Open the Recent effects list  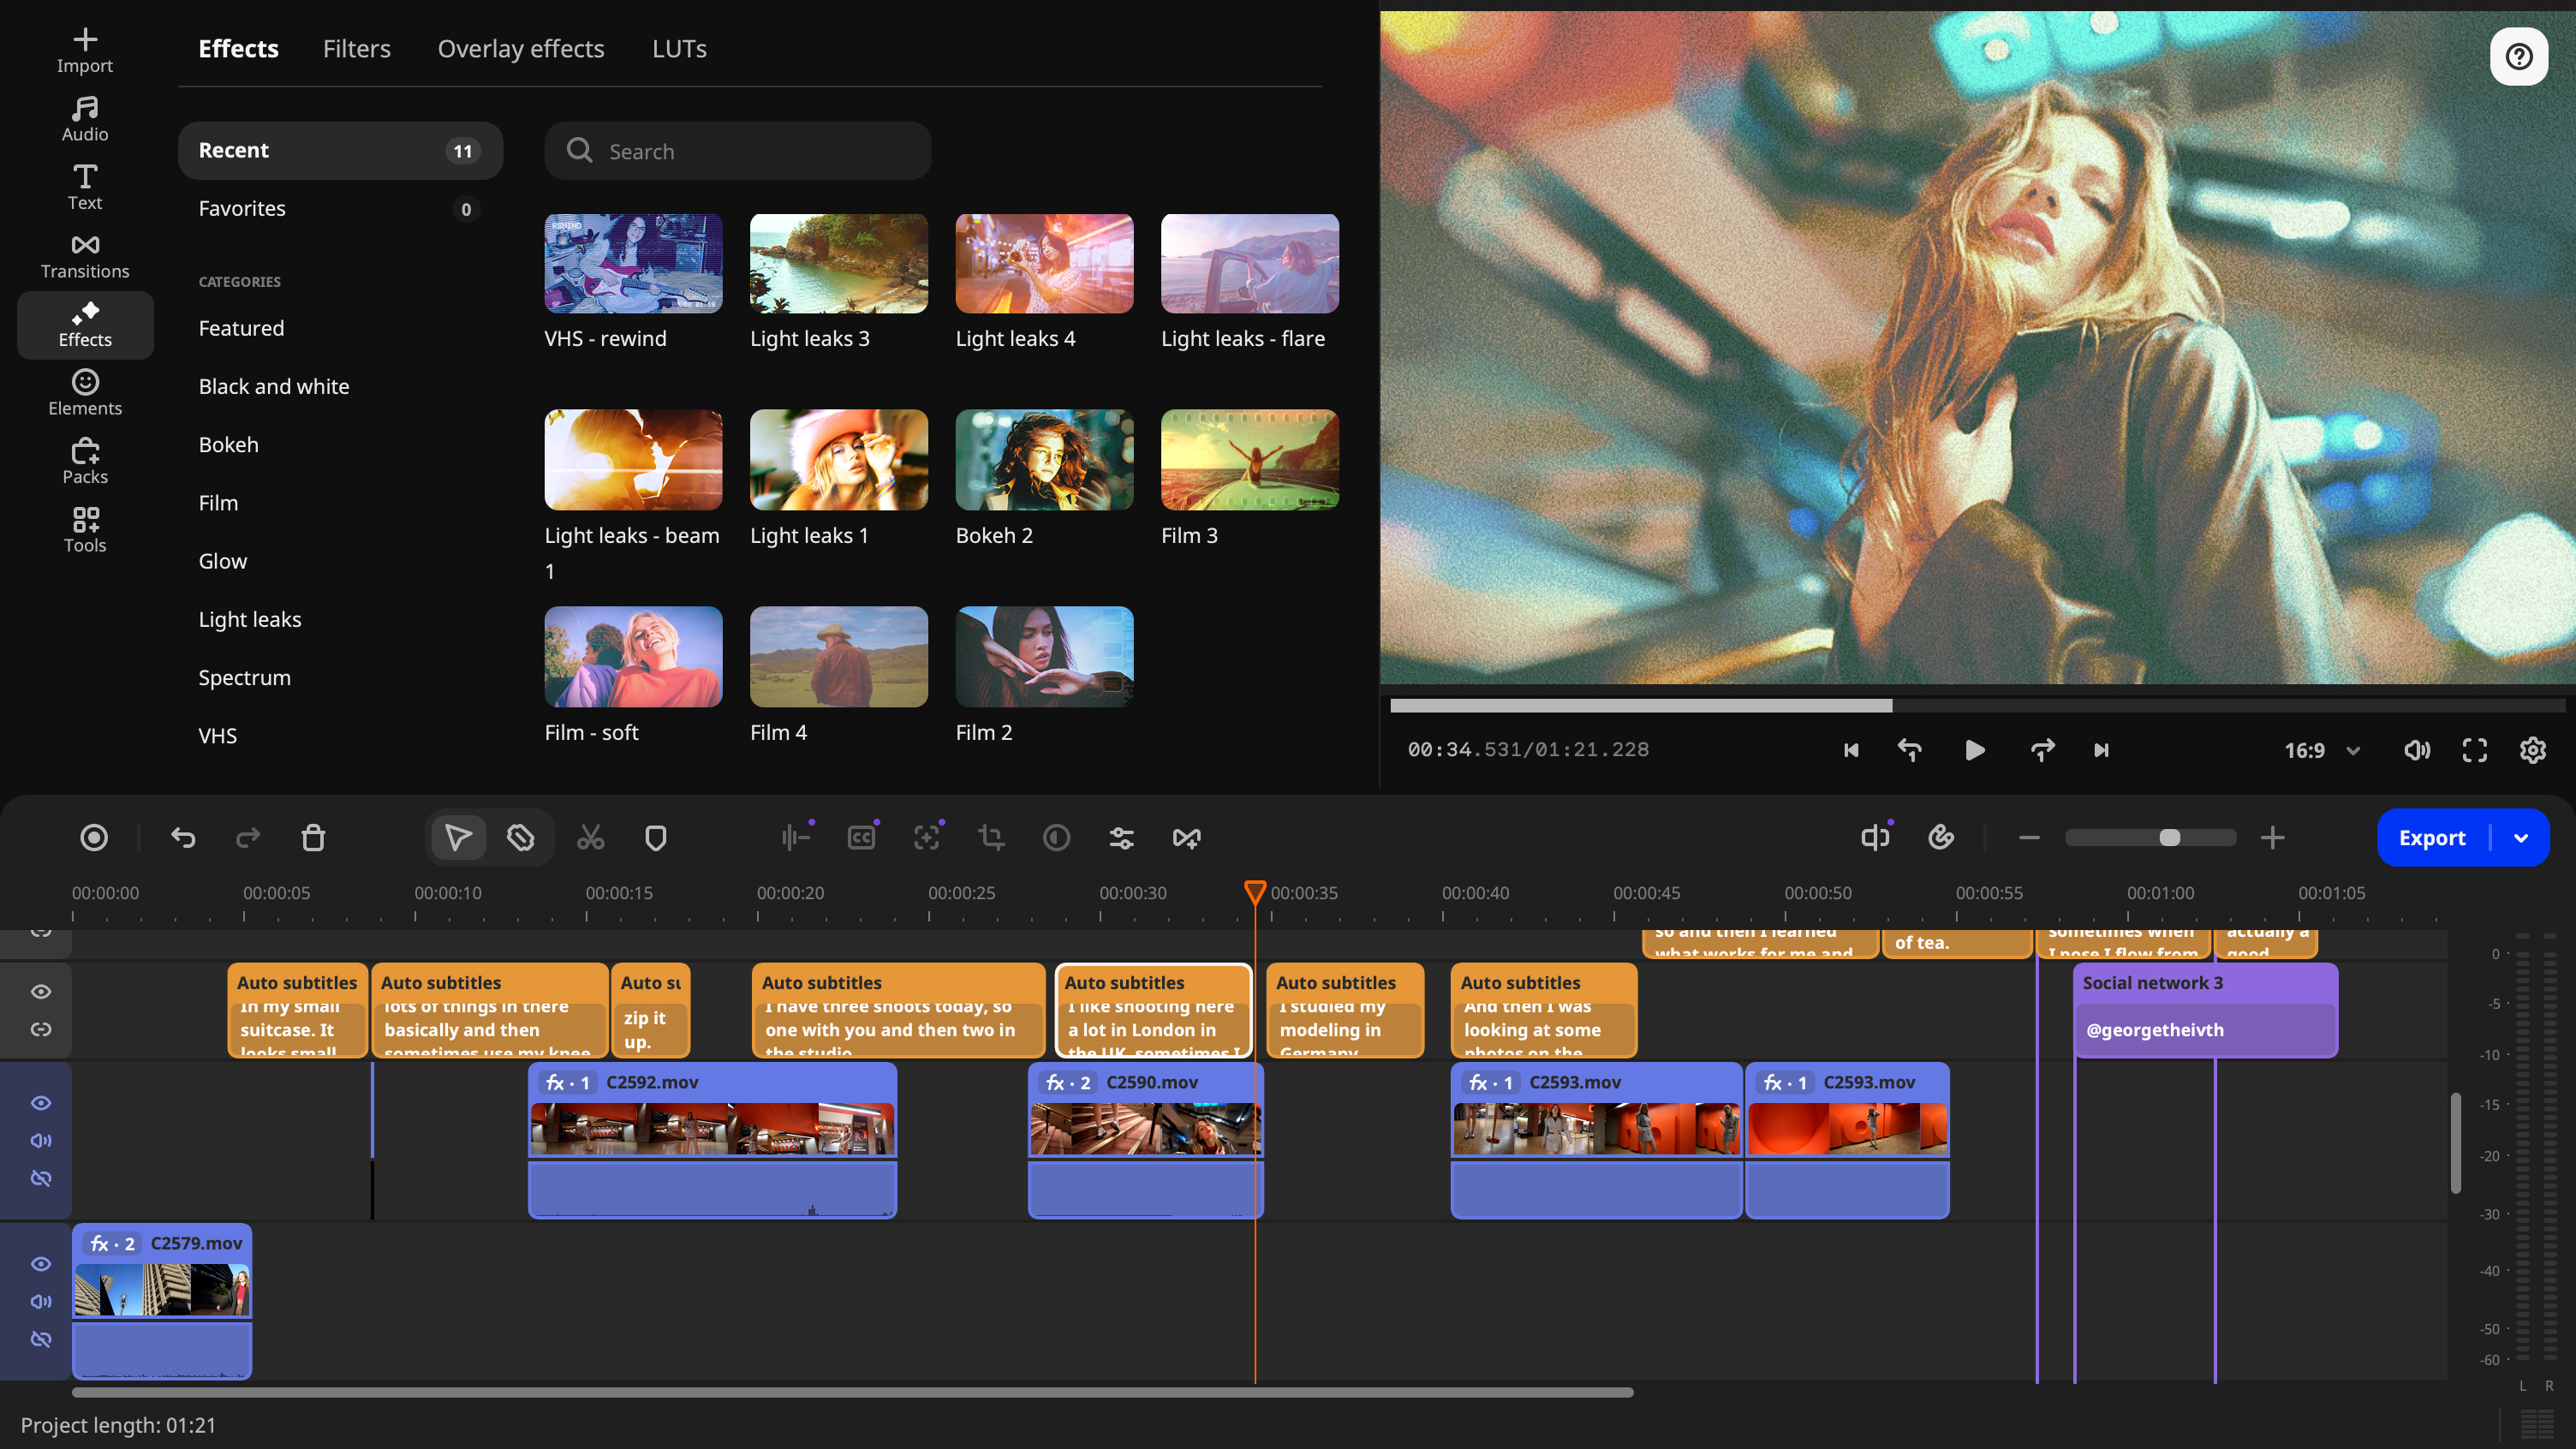pos(340,150)
